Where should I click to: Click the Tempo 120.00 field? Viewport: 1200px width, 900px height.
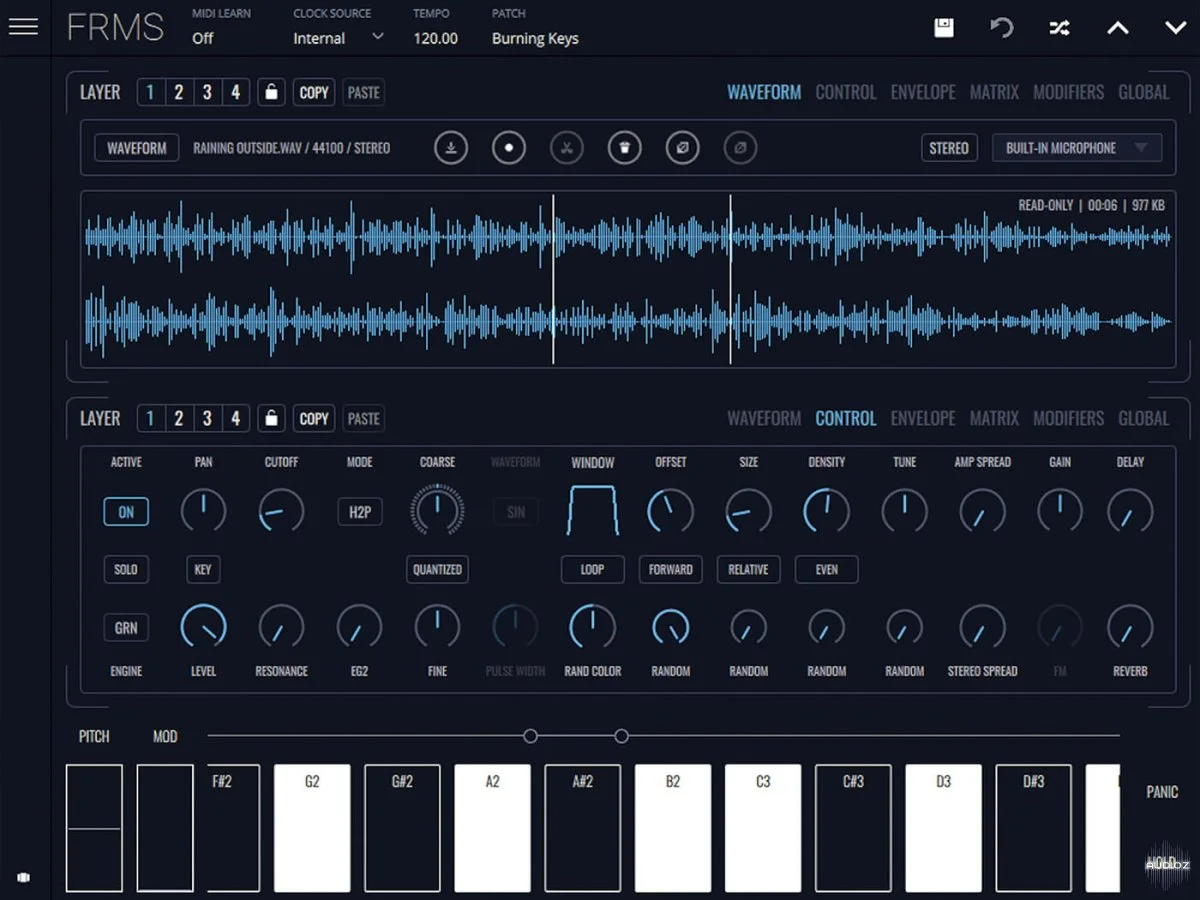pyautogui.click(x=436, y=38)
